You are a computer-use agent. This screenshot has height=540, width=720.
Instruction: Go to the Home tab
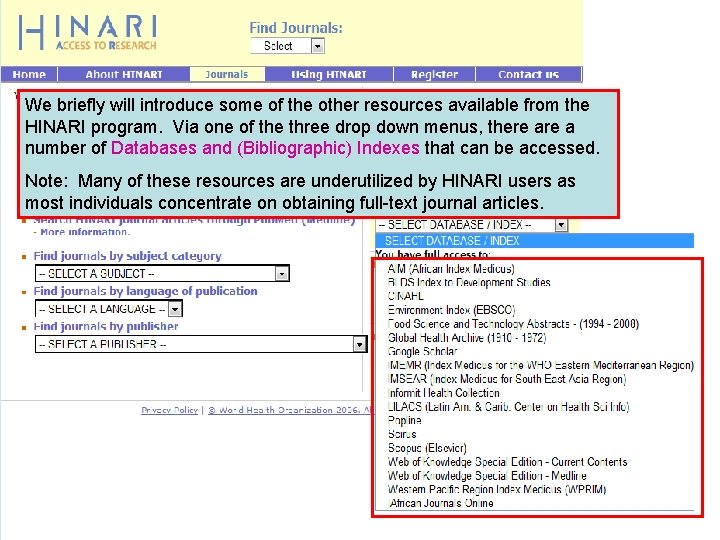[29, 74]
